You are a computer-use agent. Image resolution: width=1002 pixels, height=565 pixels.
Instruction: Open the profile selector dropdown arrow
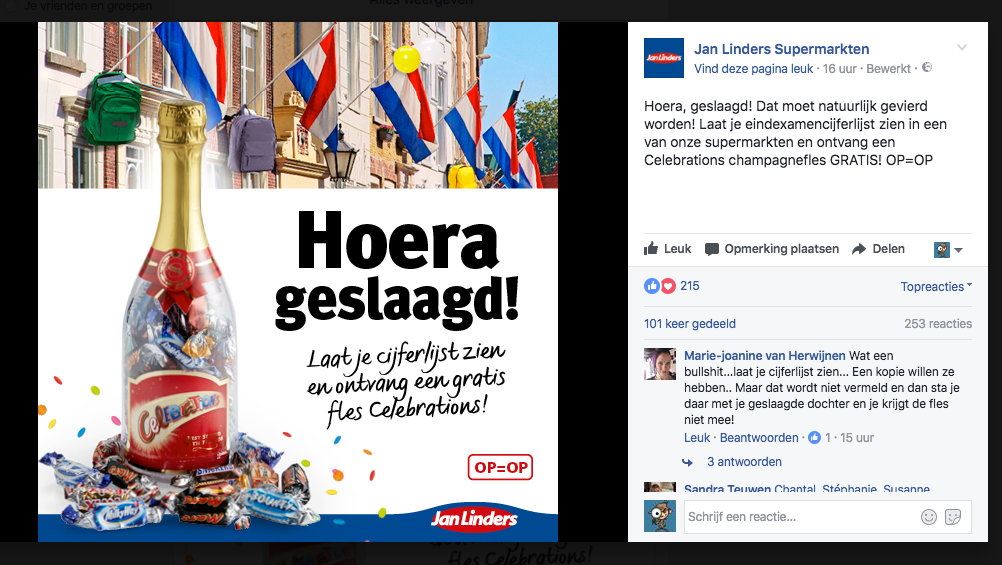[959, 250]
